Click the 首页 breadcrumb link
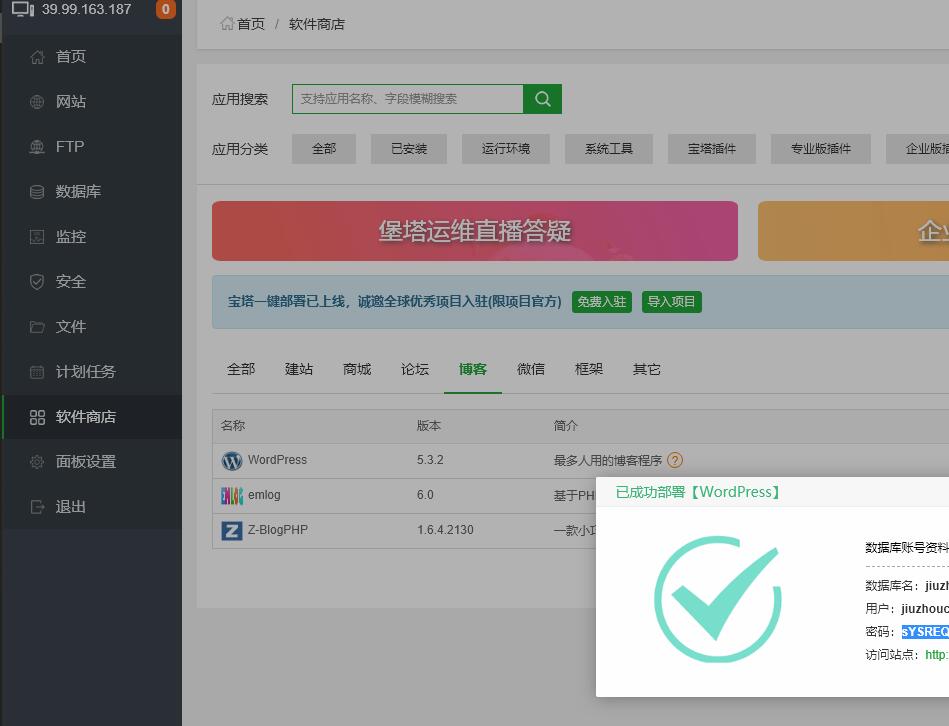Viewport: 949px width, 726px height. click(x=251, y=24)
